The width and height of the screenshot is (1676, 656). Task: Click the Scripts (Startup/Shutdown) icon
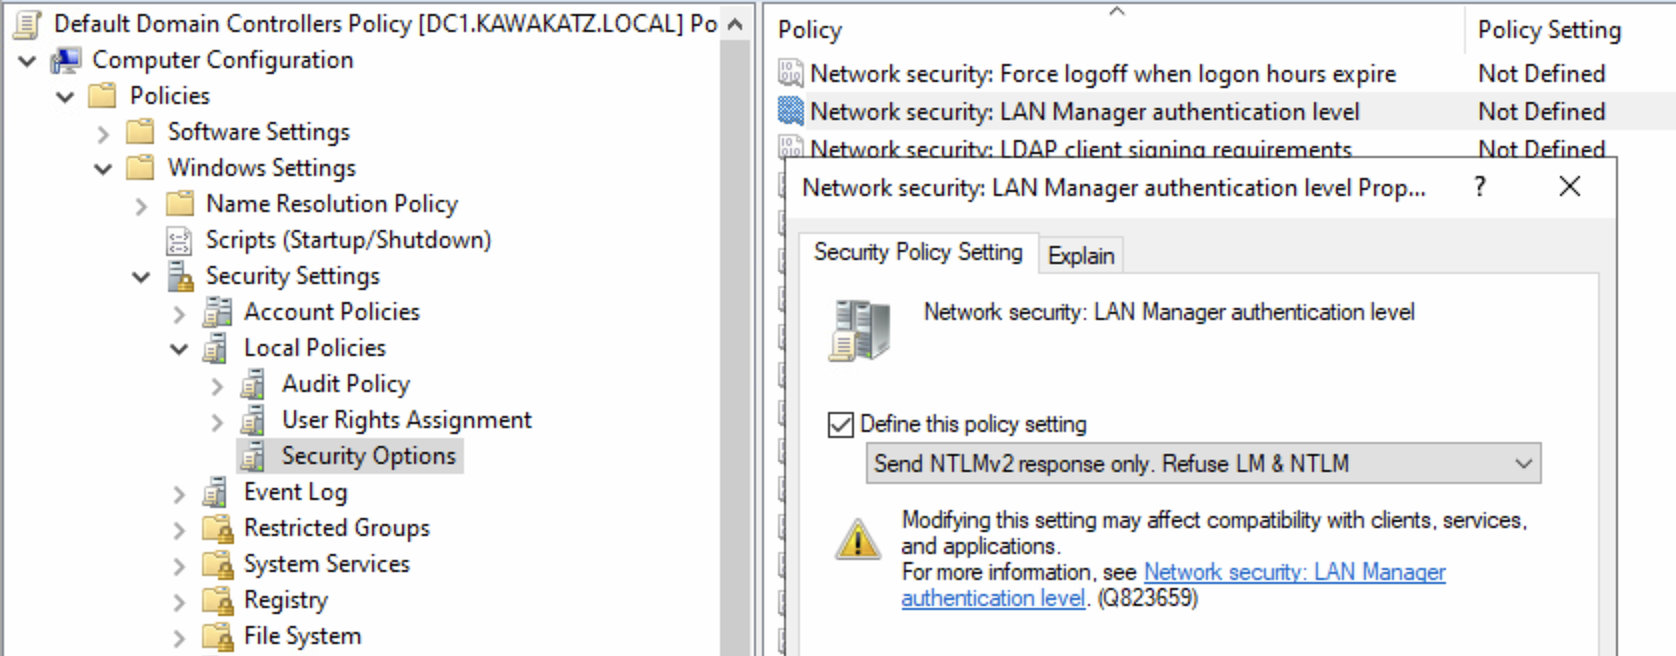pos(179,240)
